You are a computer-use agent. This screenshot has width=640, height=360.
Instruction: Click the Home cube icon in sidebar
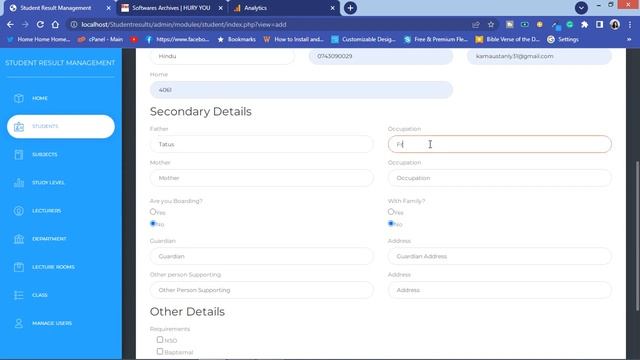point(19,98)
